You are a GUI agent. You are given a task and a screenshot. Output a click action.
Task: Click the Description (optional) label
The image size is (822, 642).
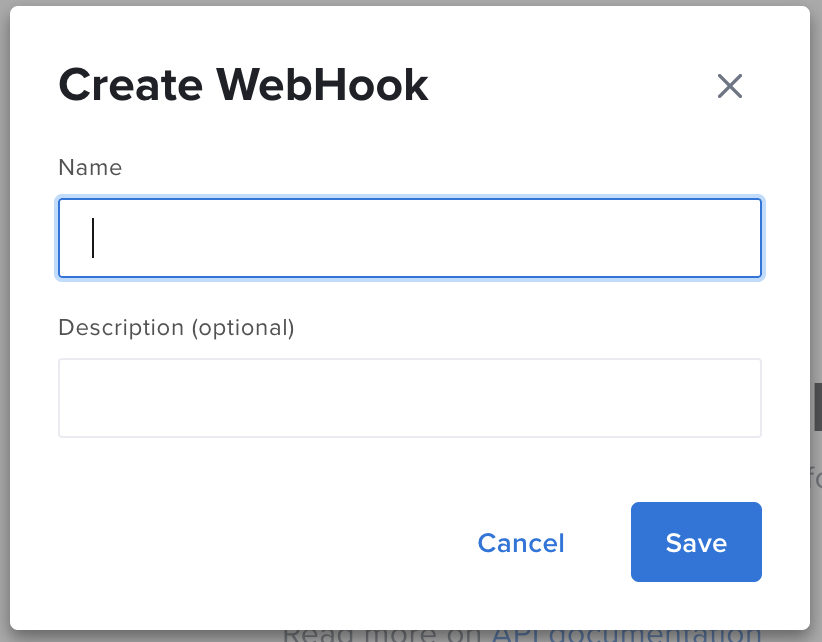(176, 327)
